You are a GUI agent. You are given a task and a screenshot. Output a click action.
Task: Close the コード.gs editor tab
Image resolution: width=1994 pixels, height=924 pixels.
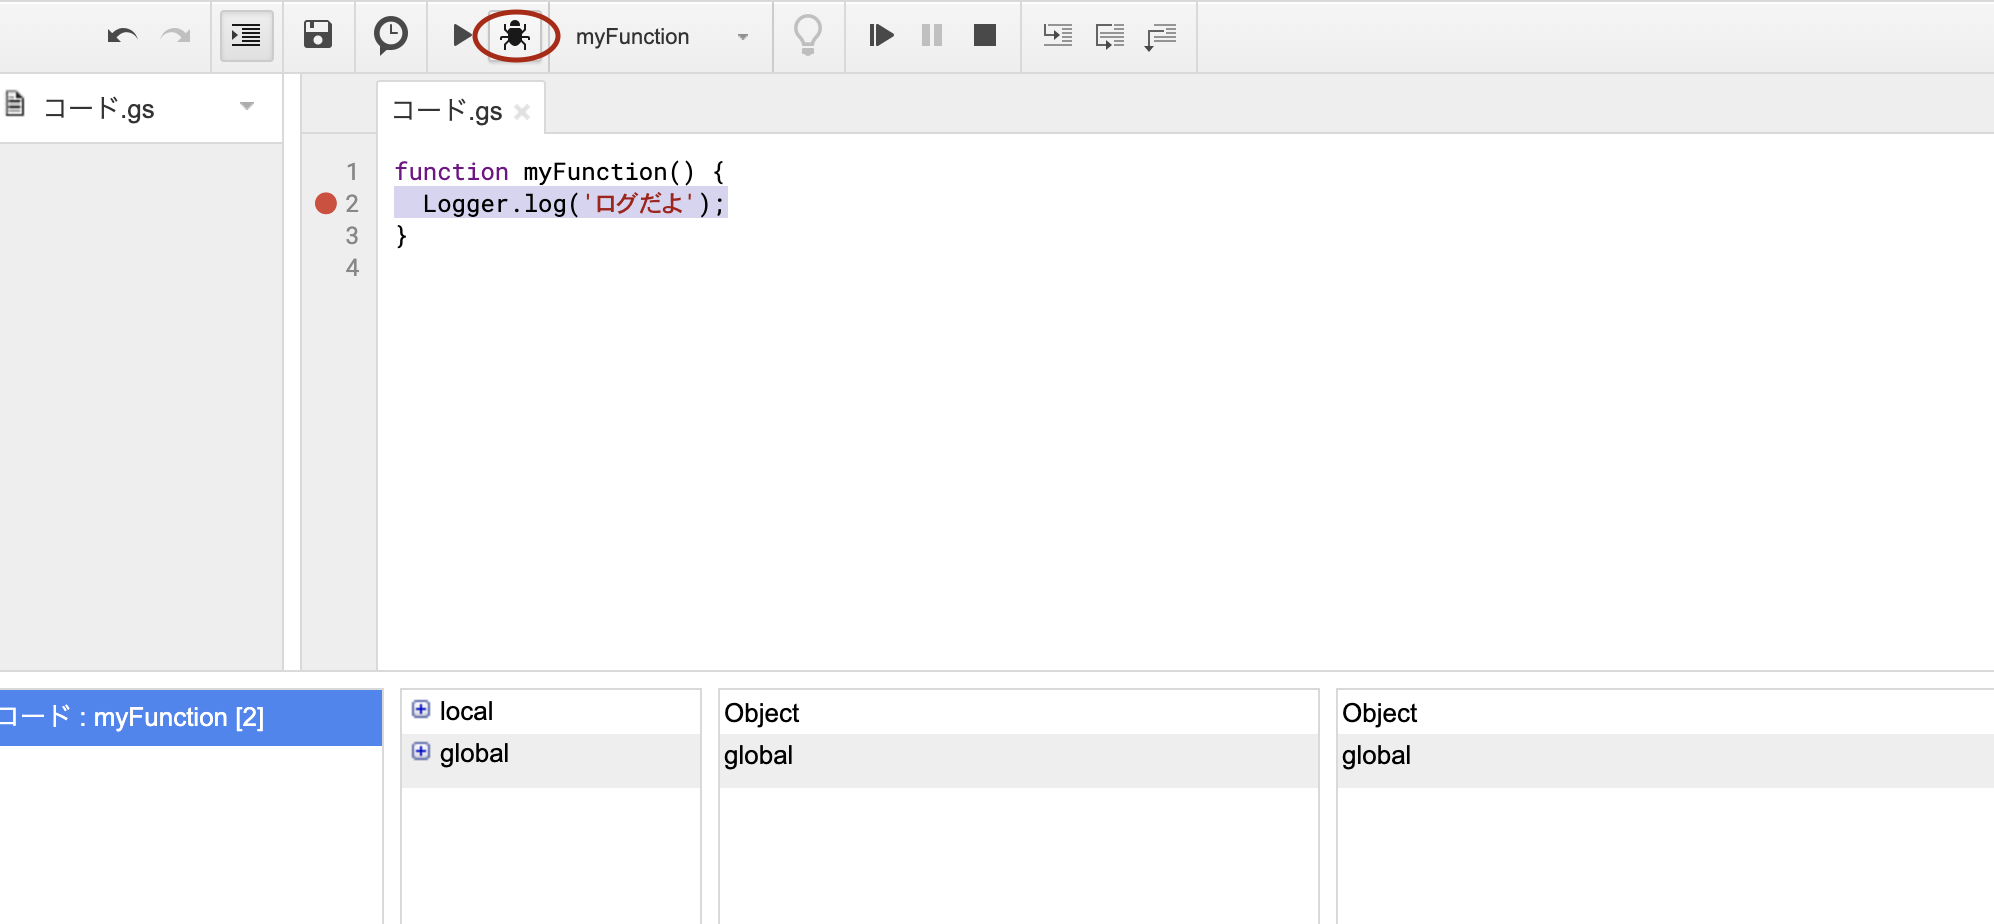click(x=522, y=112)
